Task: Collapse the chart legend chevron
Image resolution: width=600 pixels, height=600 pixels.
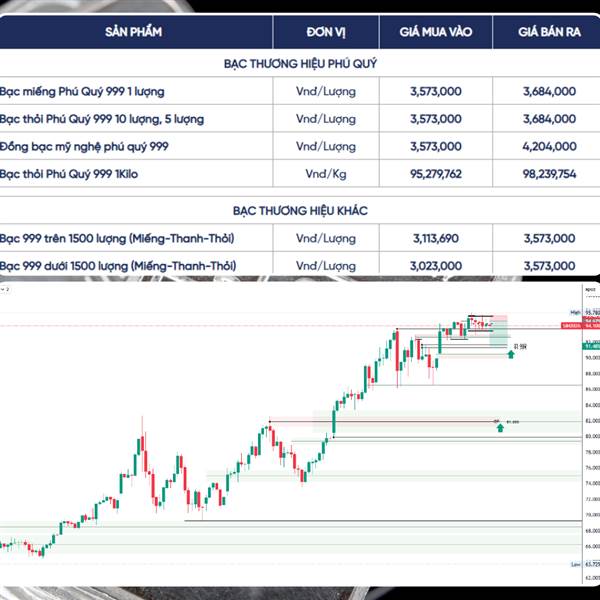Action: click(x=3, y=290)
